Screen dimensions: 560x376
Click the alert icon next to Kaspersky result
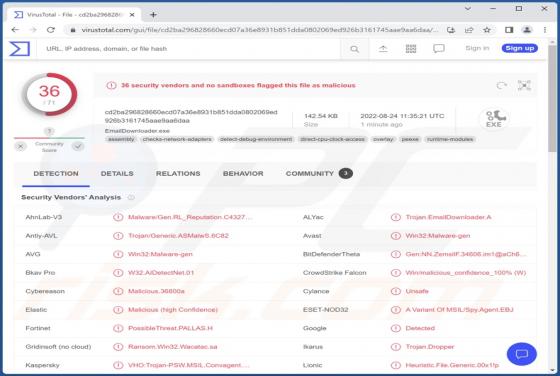point(118,365)
